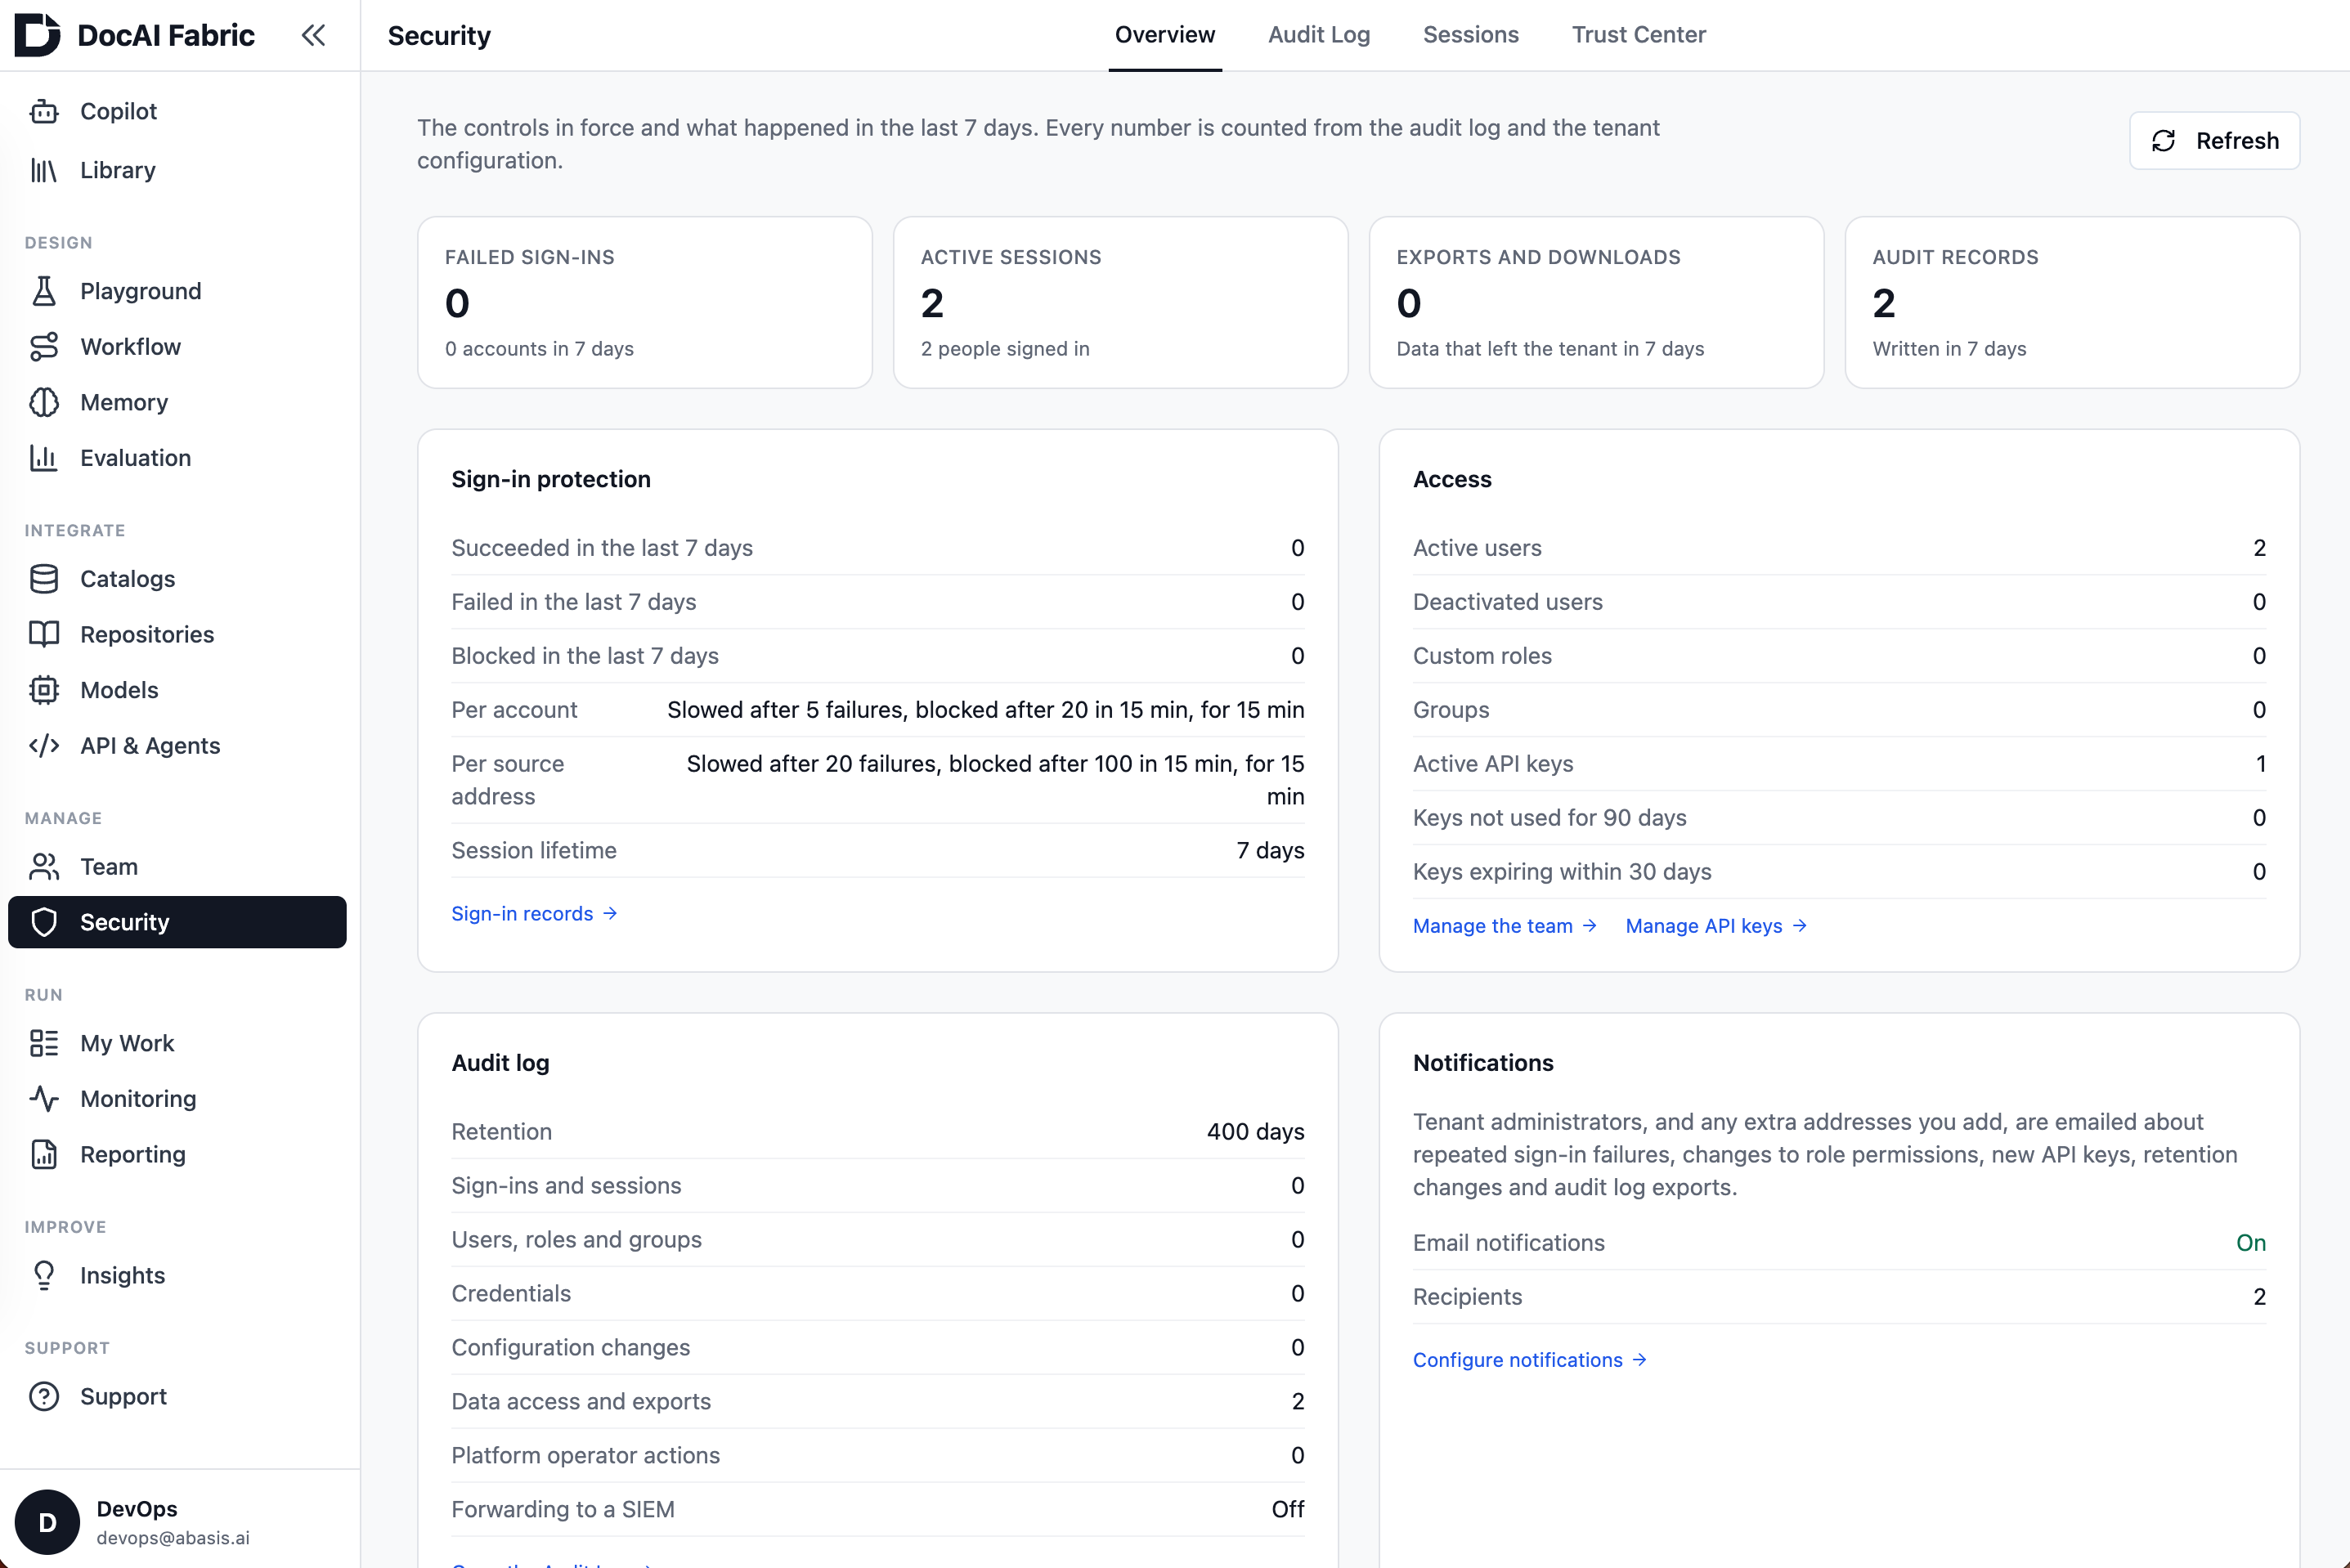
Task: Click the 'Platform operator actions' row label
Action: pos(585,1455)
